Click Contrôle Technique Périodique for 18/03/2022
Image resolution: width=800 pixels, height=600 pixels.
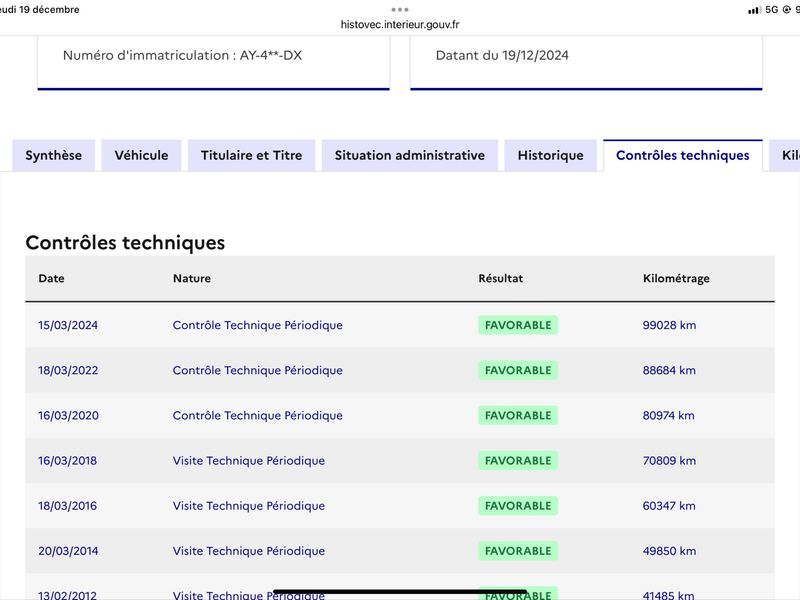pos(258,370)
